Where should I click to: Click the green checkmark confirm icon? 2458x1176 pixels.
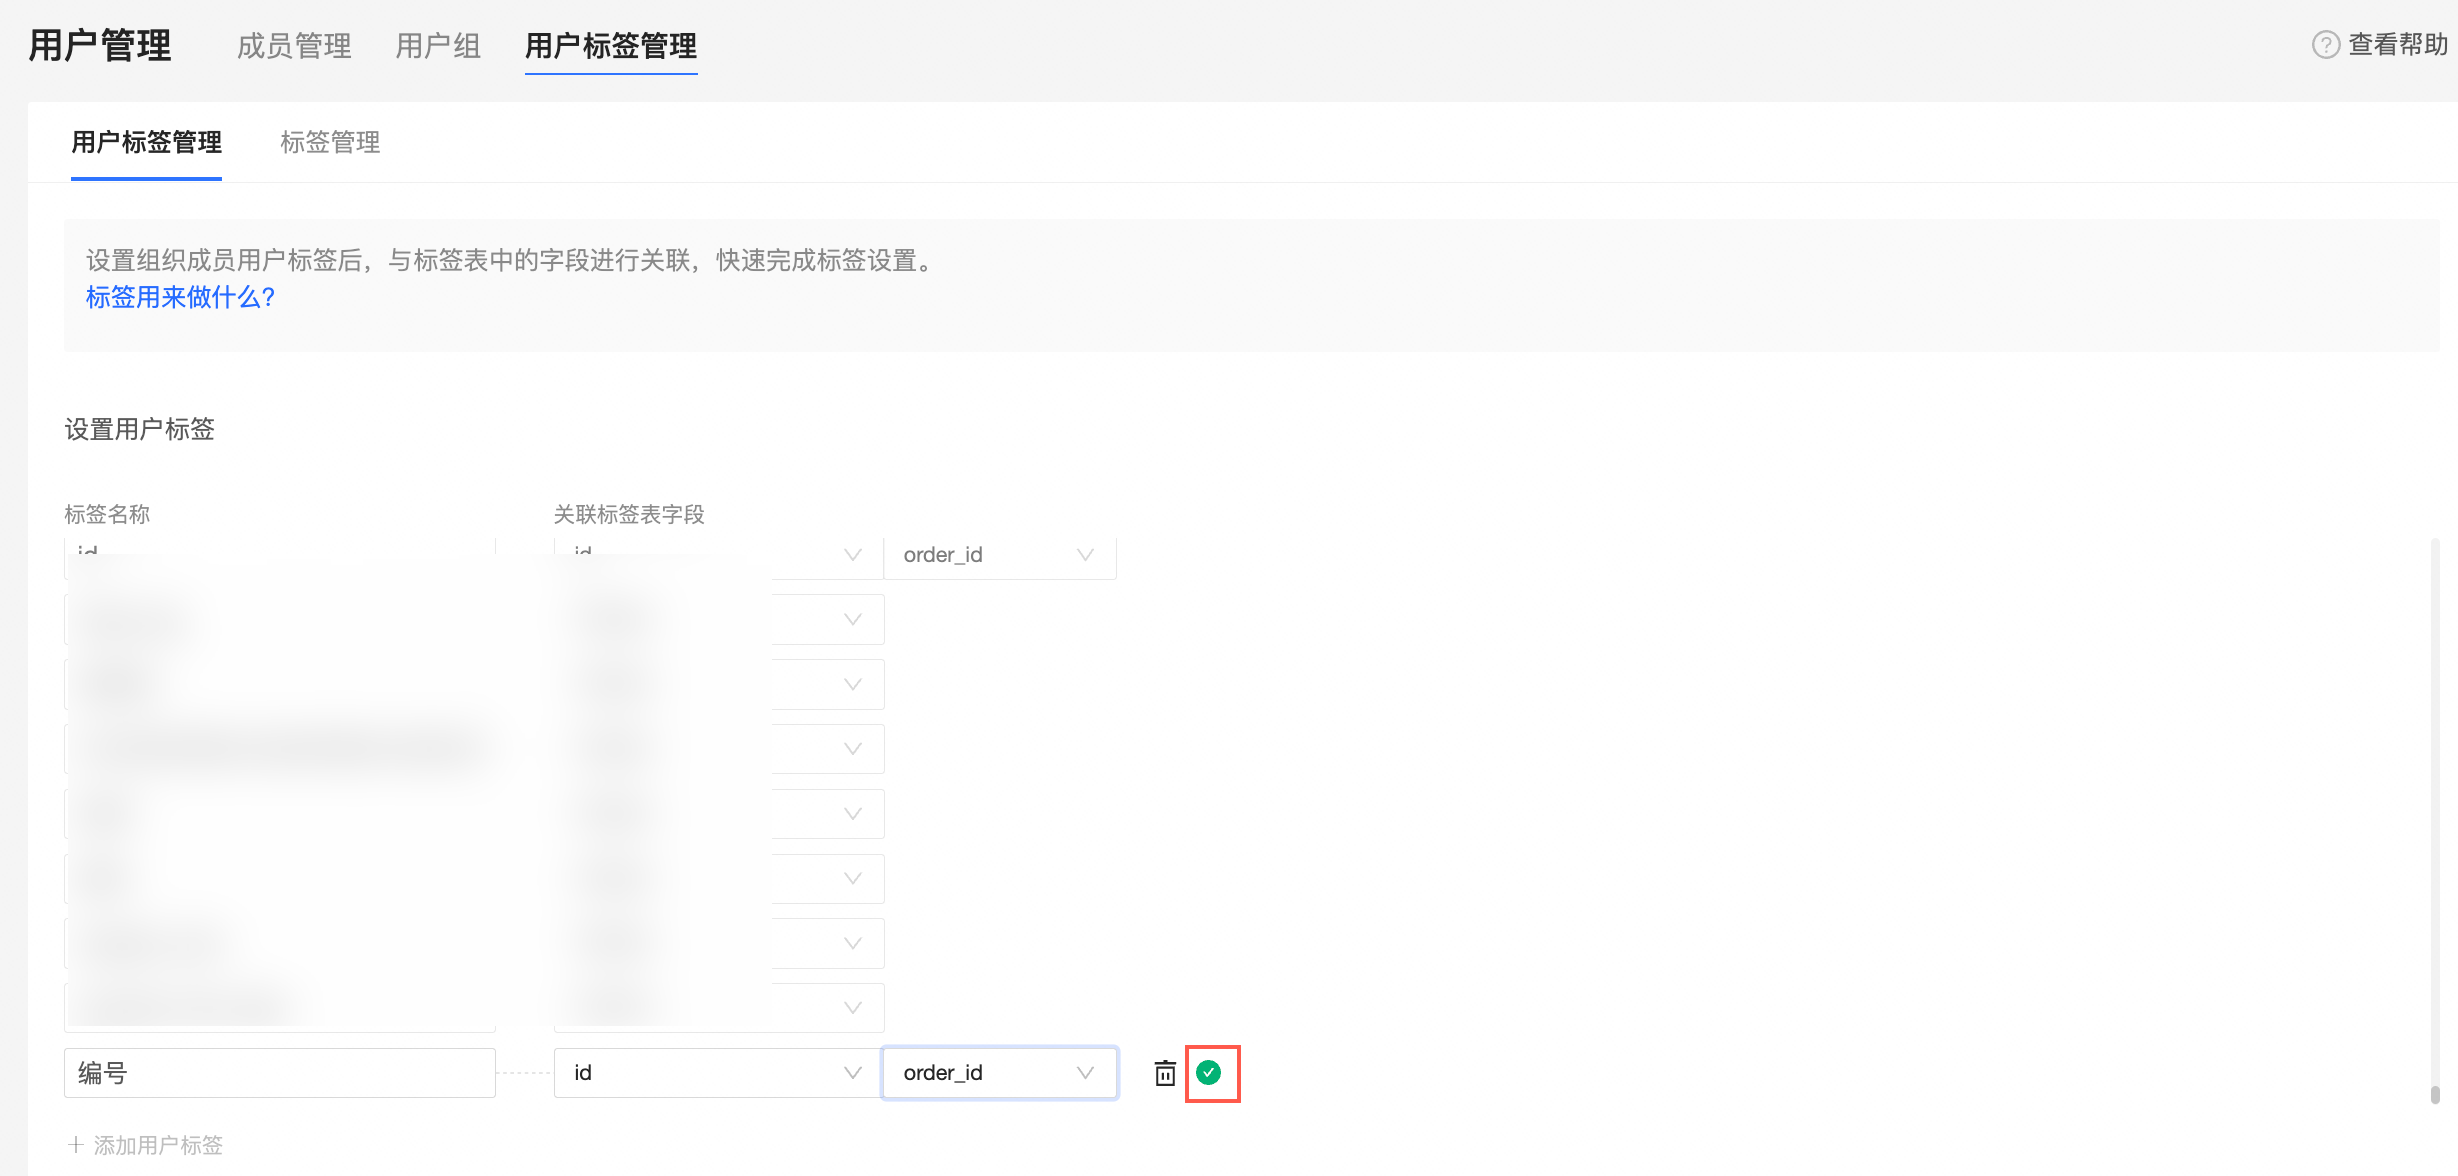pyautogui.click(x=1209, y=1073)
